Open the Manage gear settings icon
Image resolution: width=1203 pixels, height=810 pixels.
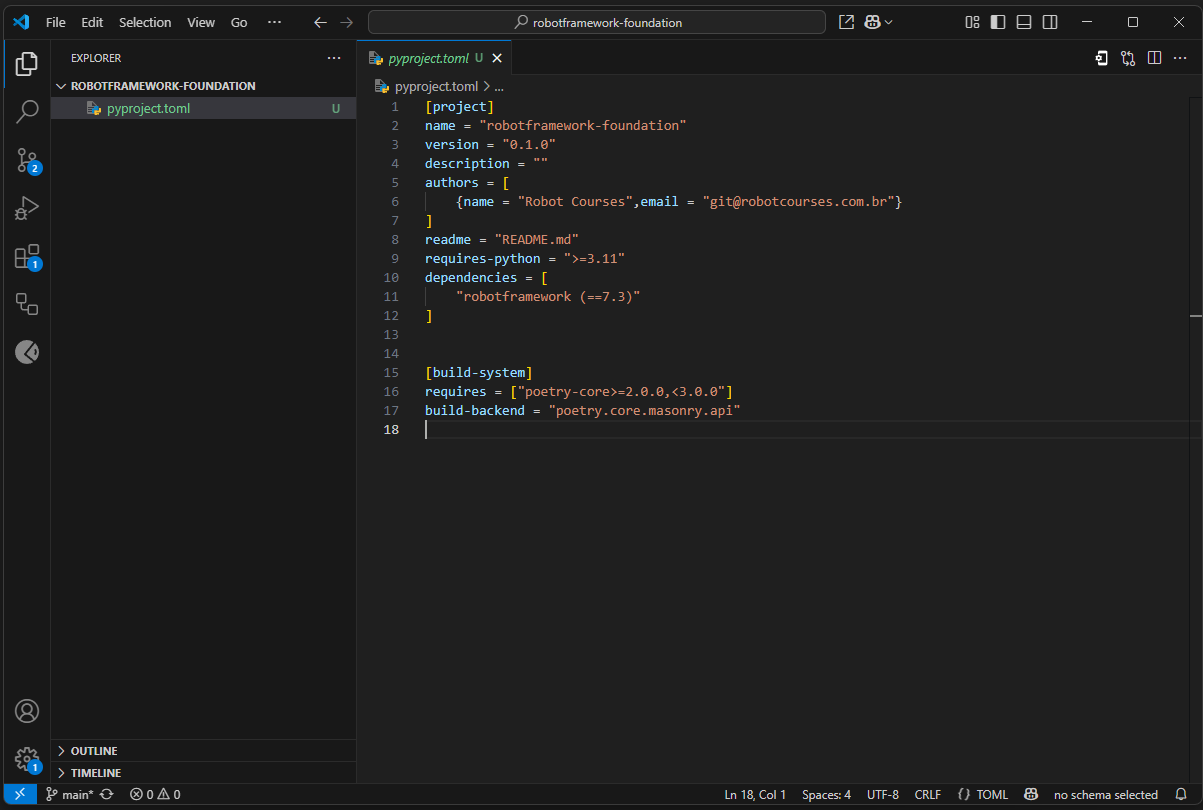[27, 759]
